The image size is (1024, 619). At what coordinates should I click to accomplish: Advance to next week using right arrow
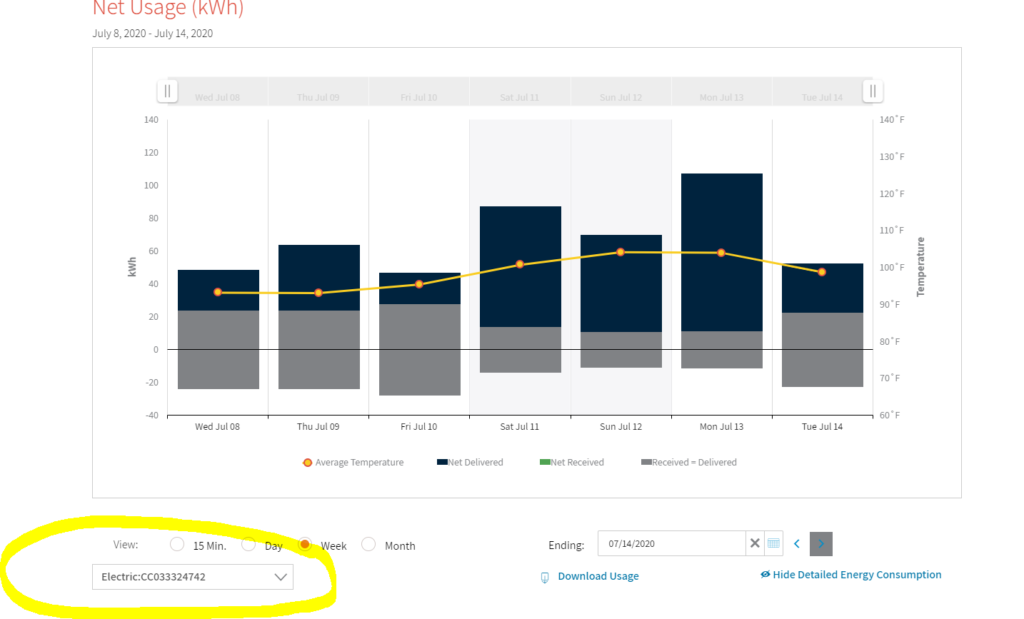(x=821, y=544)
